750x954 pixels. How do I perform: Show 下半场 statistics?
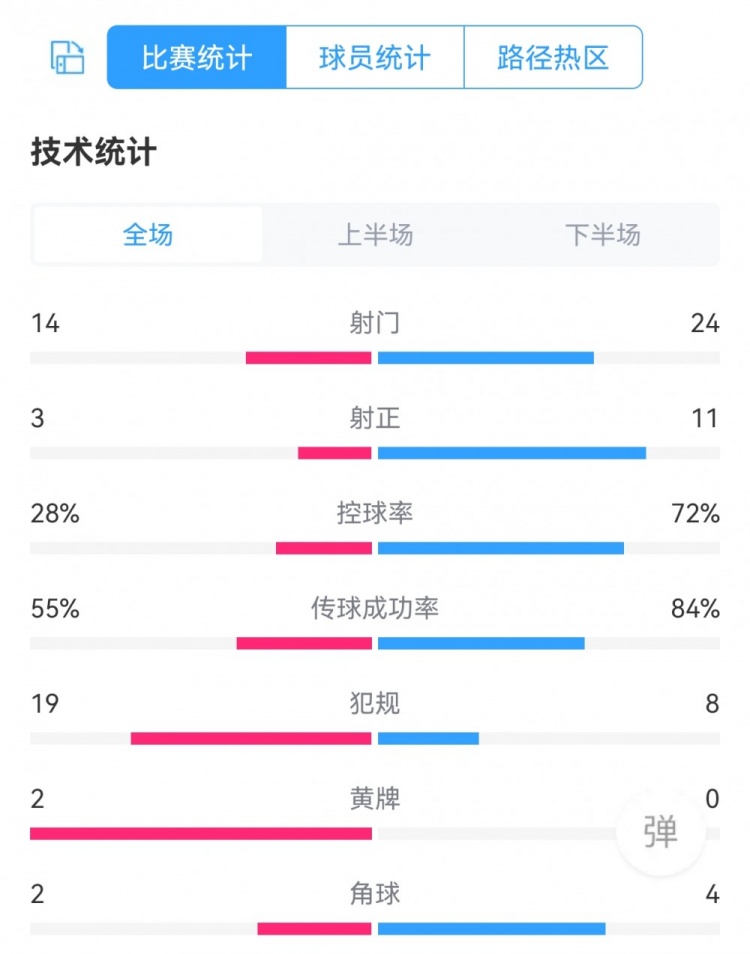(x=602, y=235)
